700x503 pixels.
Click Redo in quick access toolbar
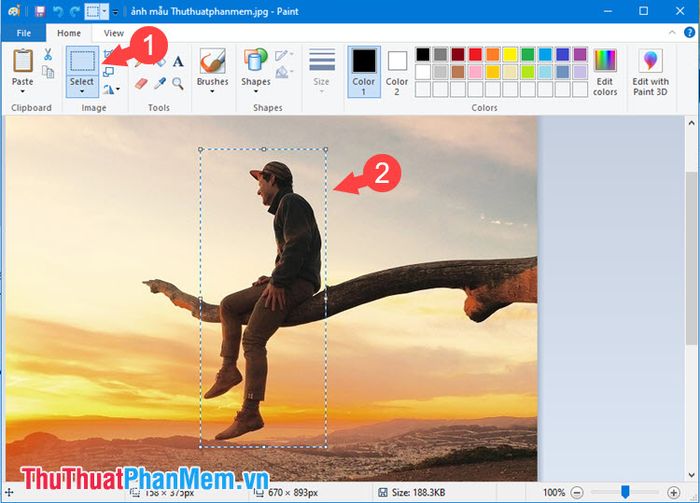[x=75, y=11]
